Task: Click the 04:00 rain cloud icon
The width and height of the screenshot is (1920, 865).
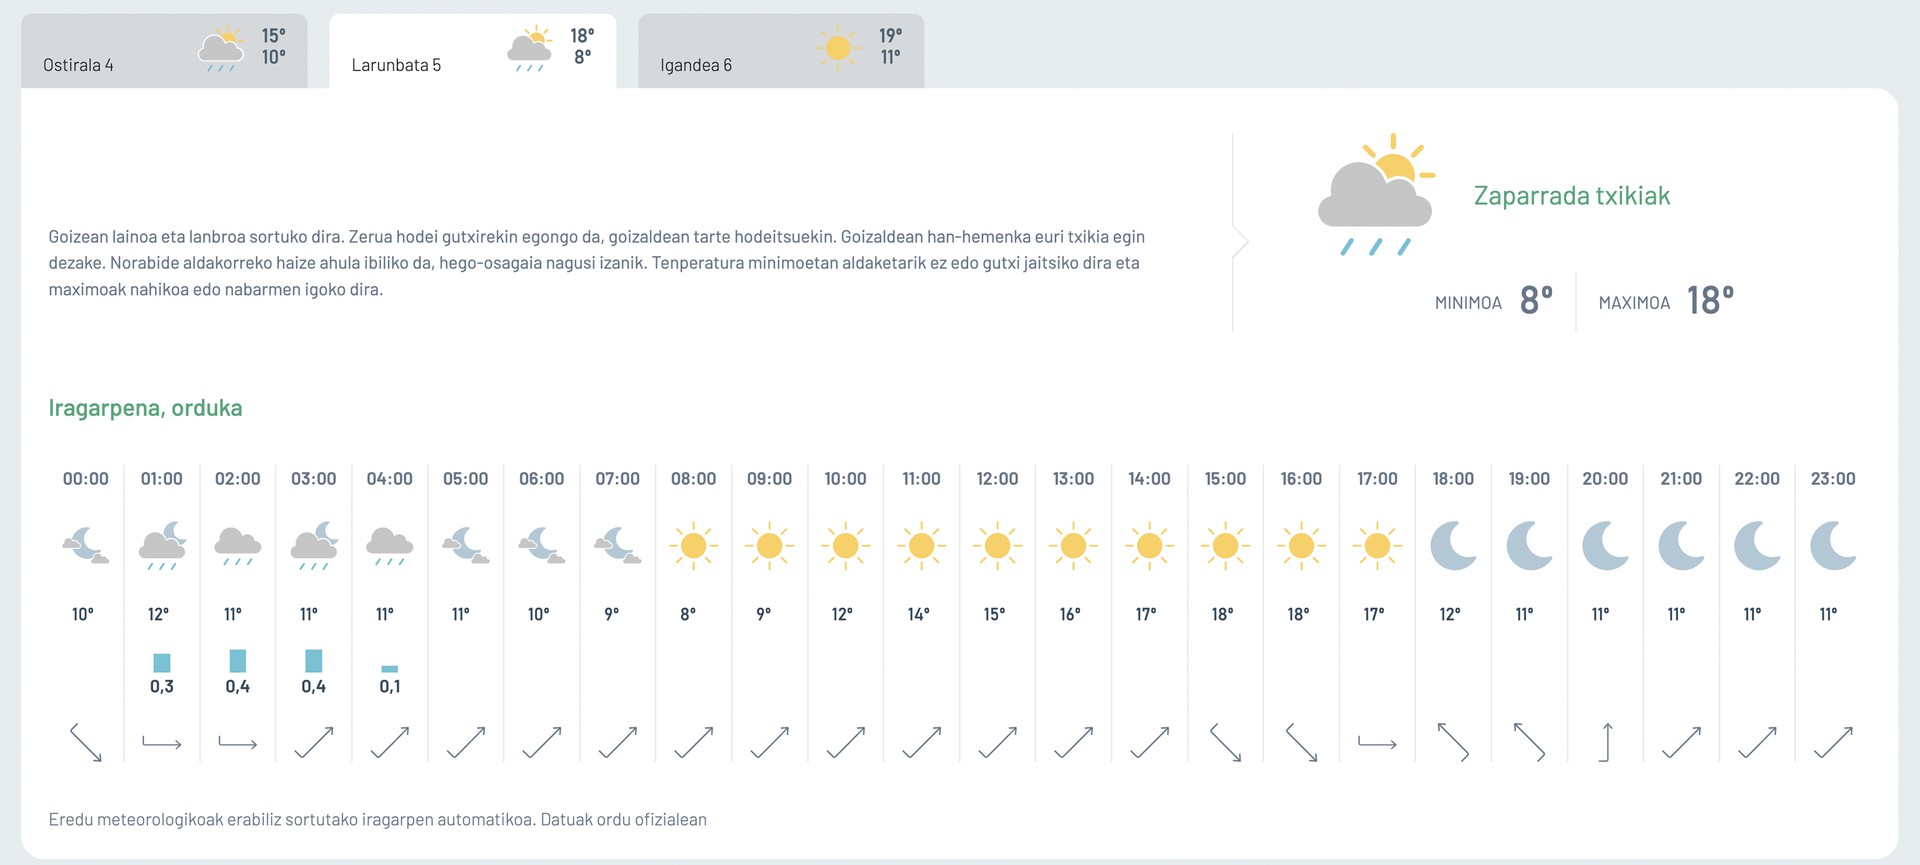Action: coord(390,546)
